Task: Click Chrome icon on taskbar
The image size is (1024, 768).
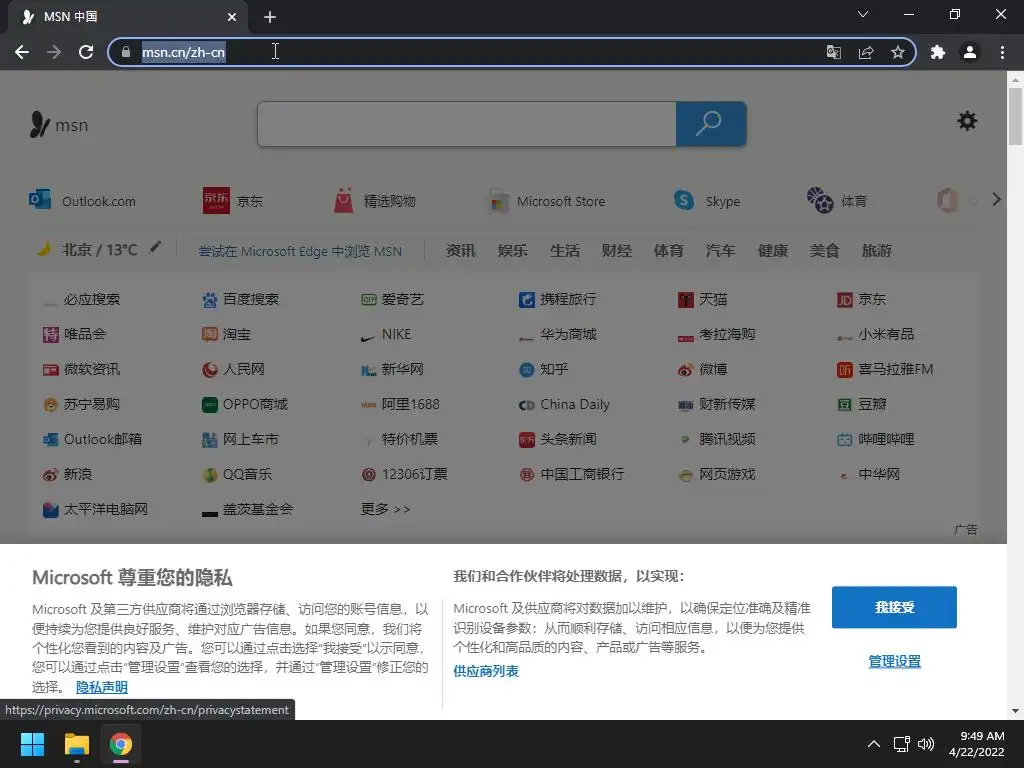Action: (x=121, y=744)
